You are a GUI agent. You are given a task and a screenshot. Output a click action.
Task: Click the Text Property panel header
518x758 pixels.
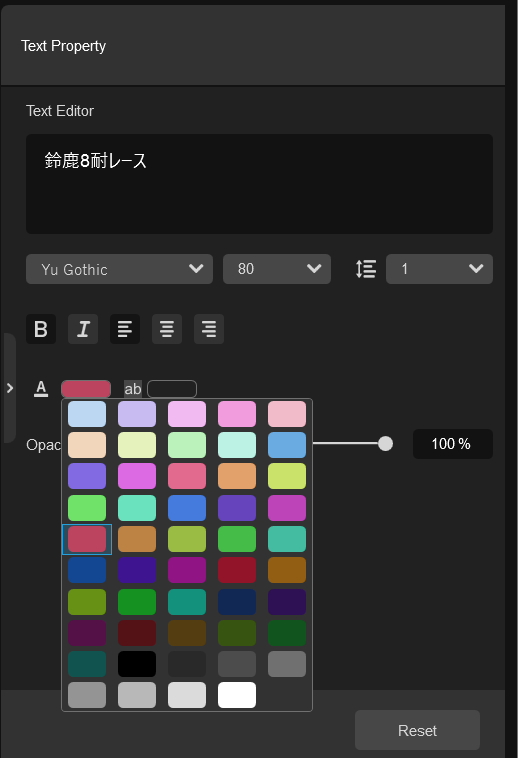(63, 46)
